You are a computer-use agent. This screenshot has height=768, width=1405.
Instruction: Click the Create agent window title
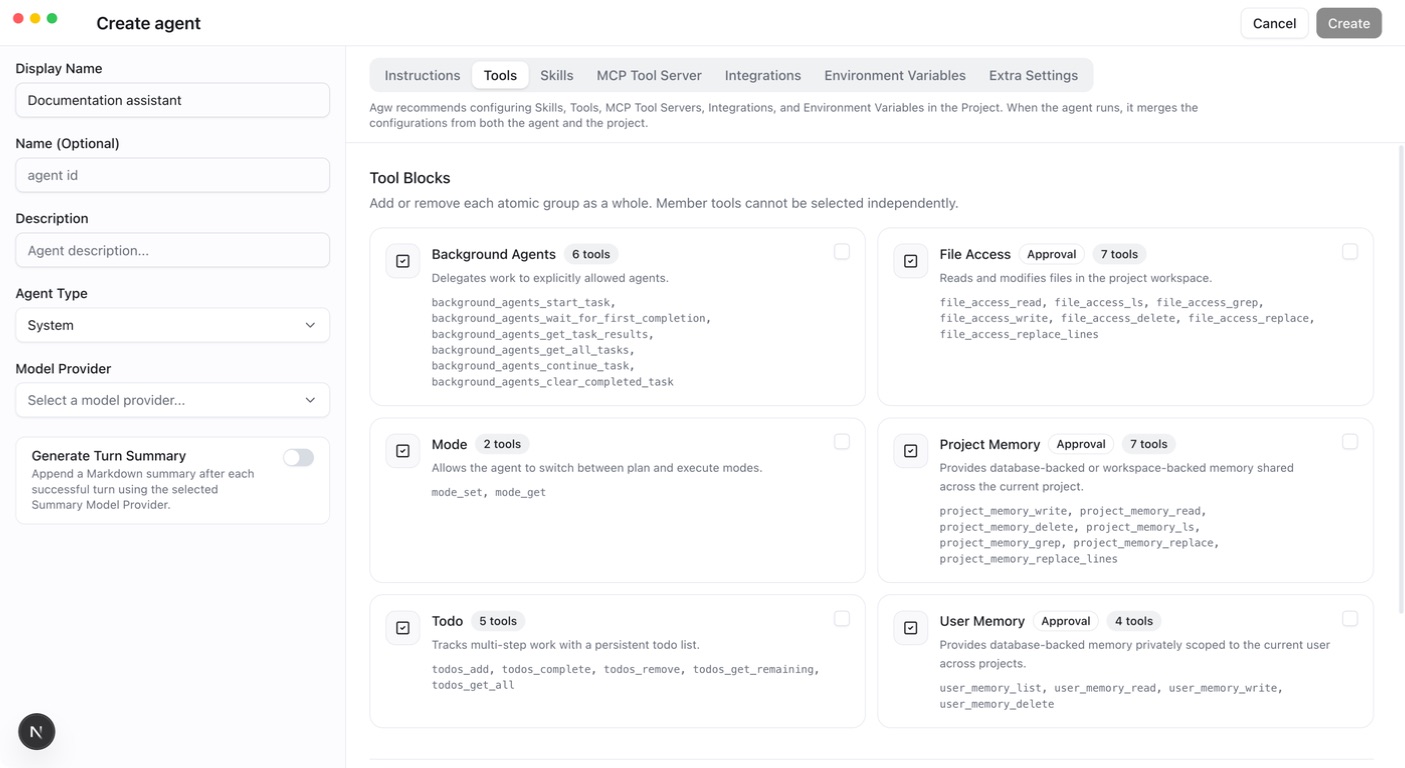(x=148, y=23)
